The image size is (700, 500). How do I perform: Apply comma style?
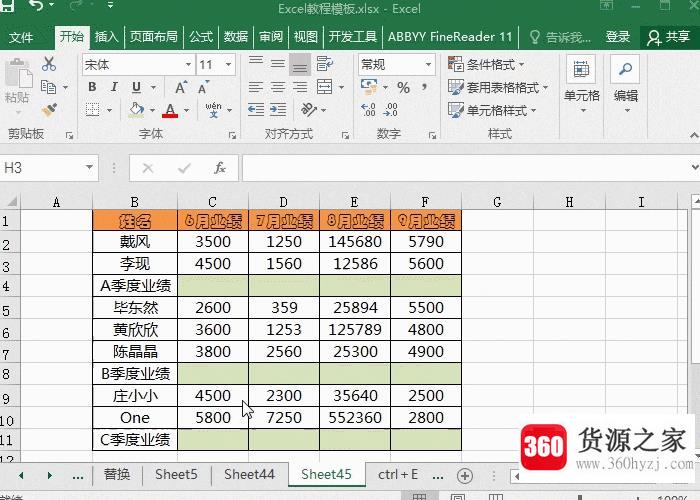click(424, 87)
